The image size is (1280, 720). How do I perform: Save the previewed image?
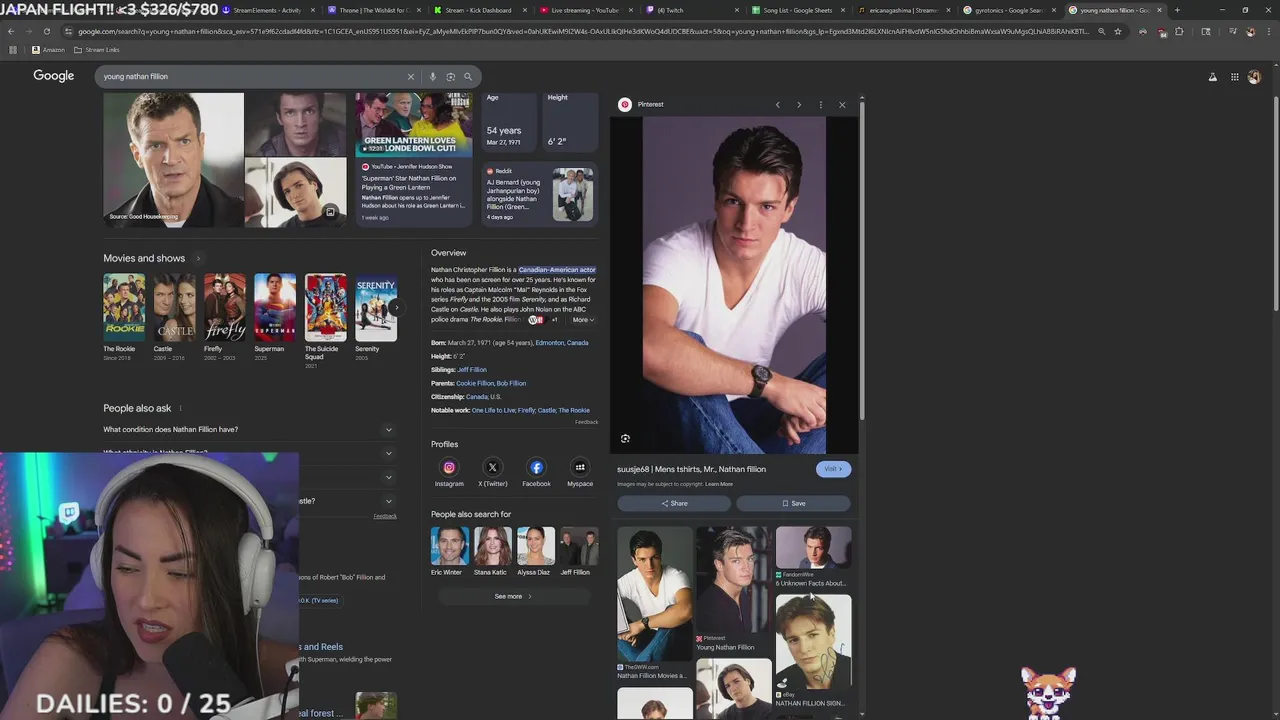tap(793, 503)
